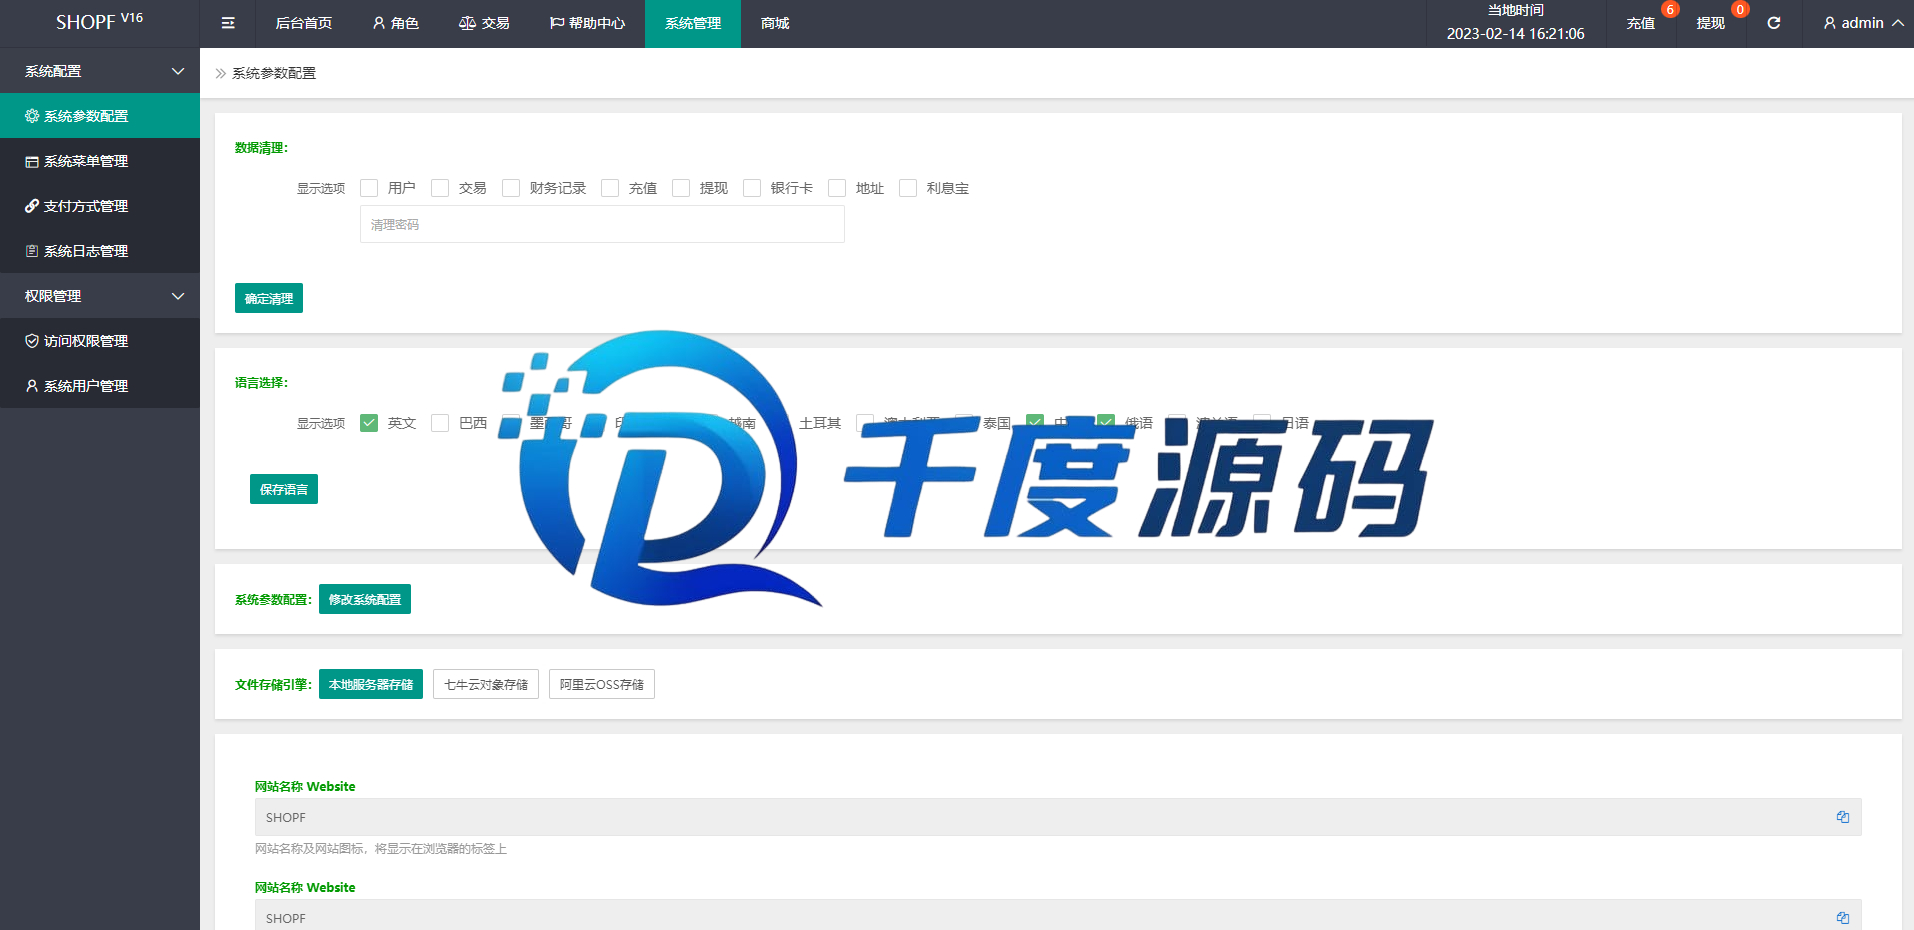Check the 财务记录 checkbox

click(x=511, y=188)
